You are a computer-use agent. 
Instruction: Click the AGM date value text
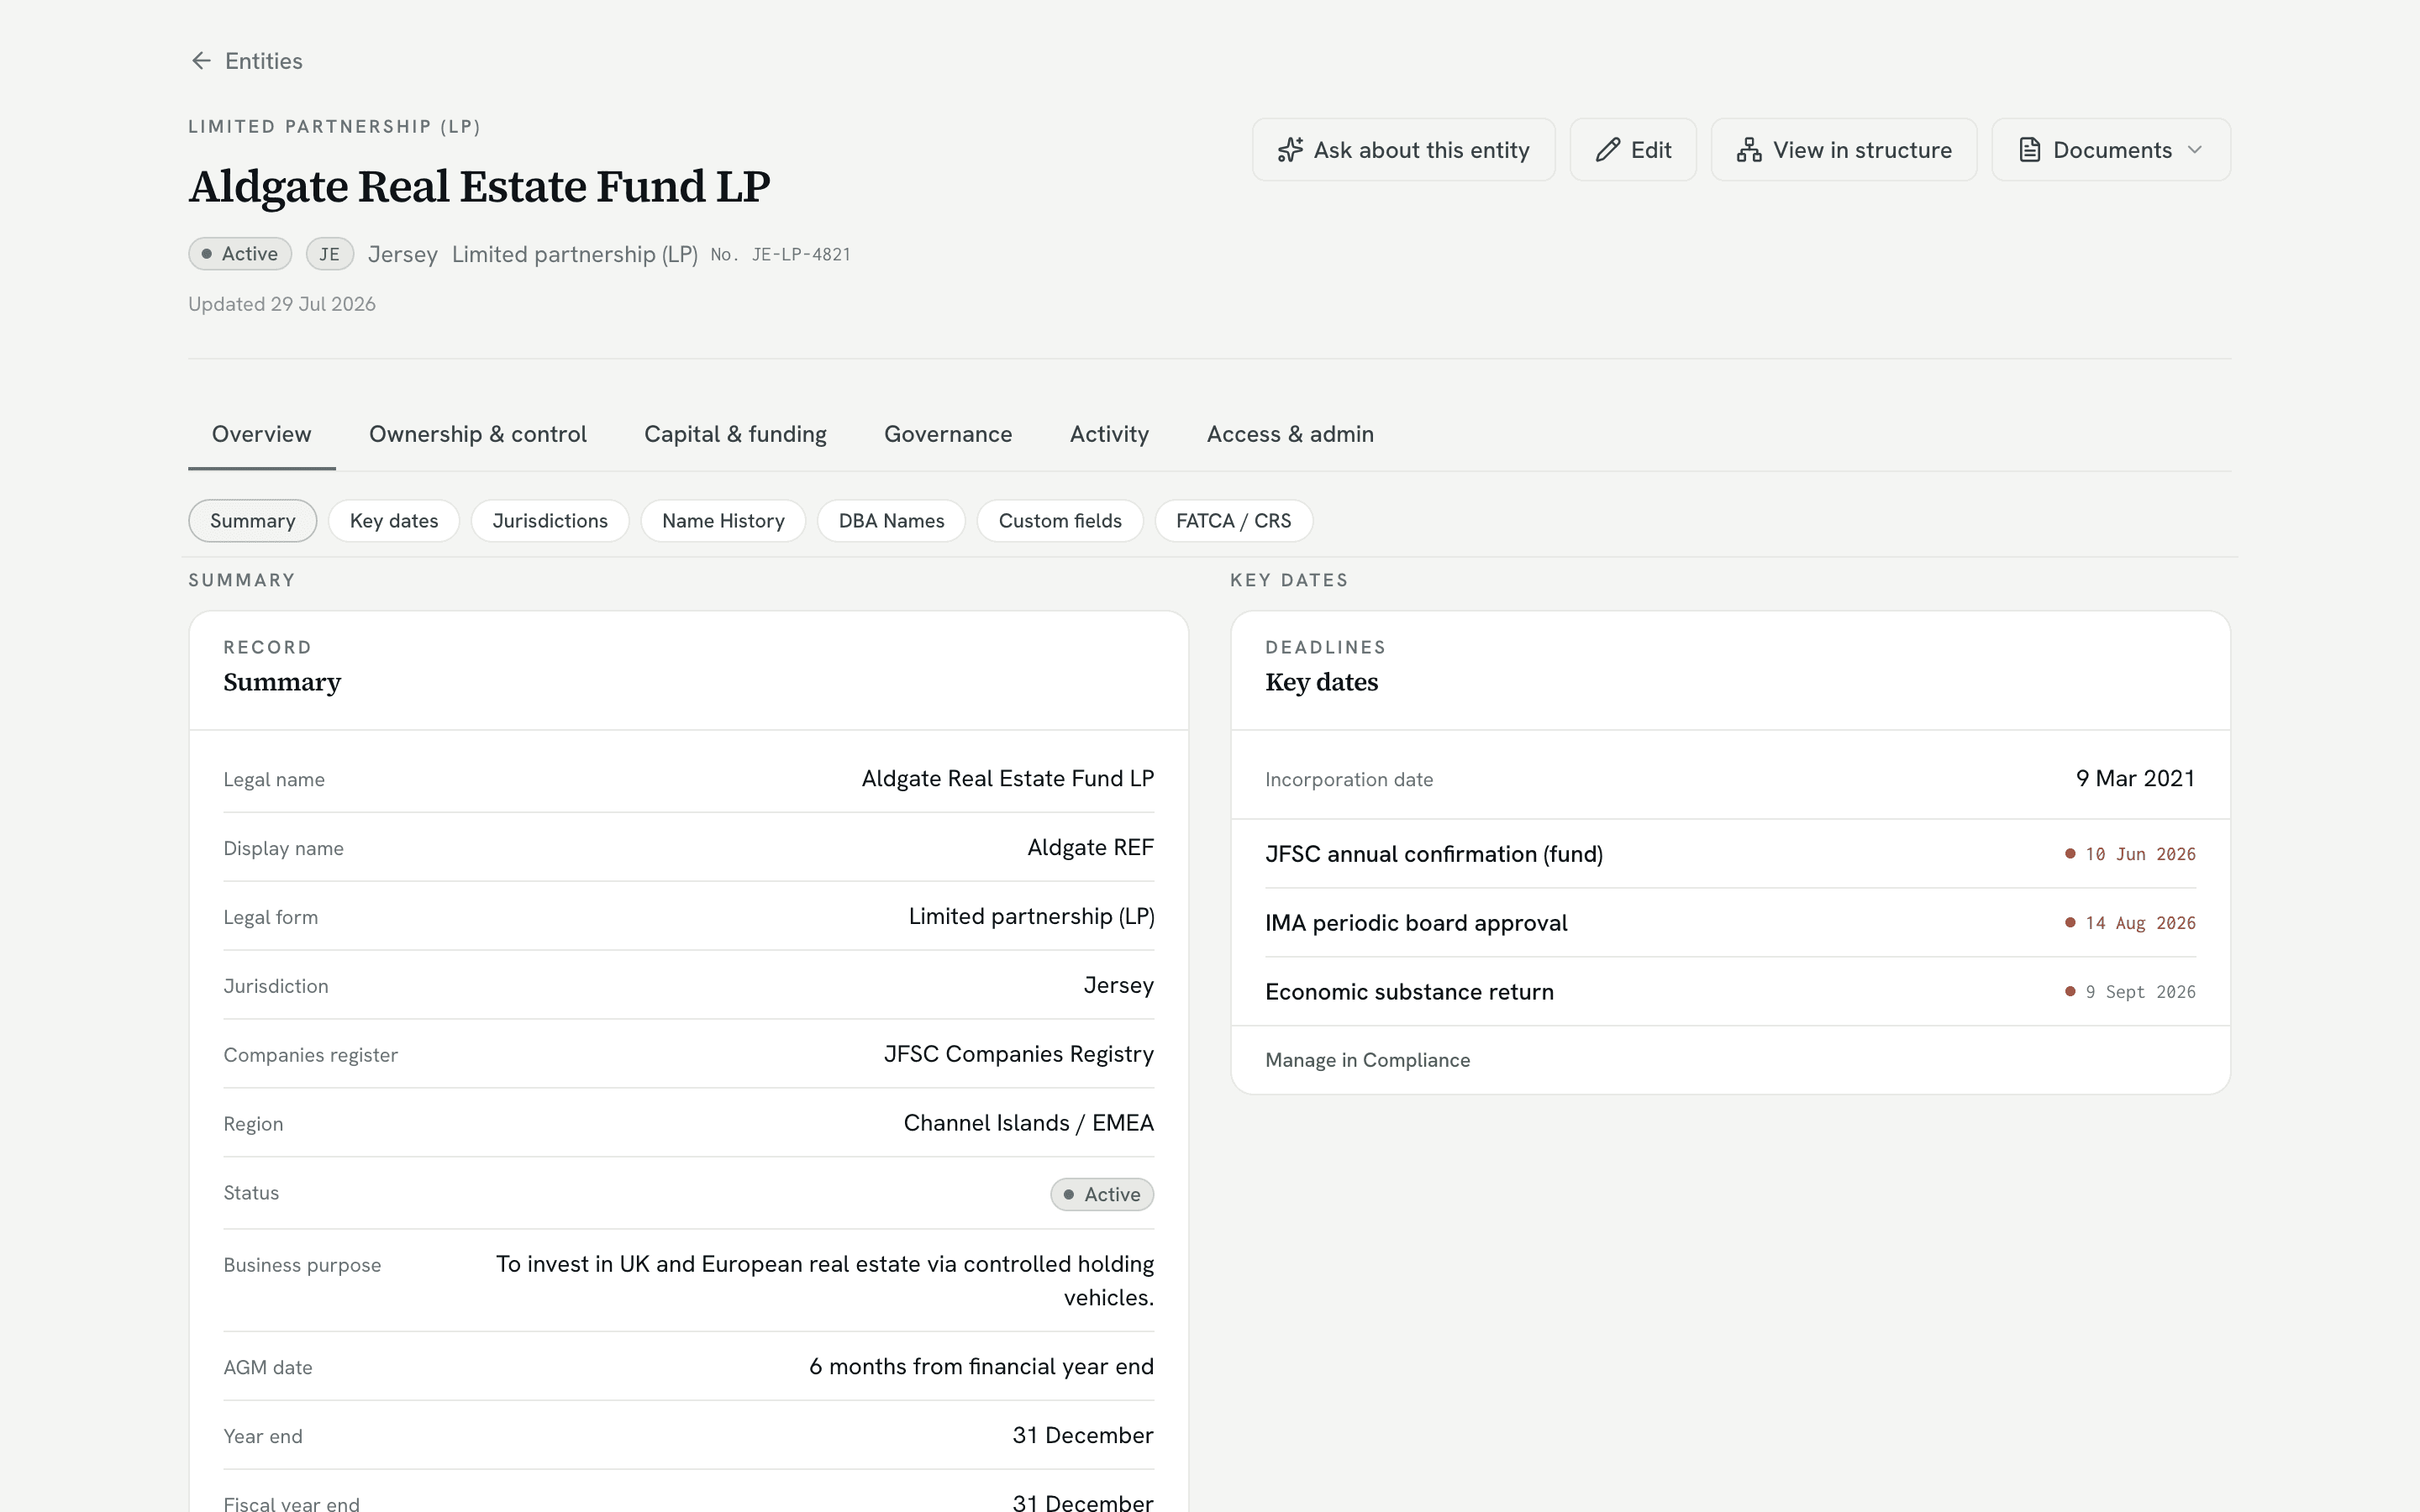click(981, 1367)
